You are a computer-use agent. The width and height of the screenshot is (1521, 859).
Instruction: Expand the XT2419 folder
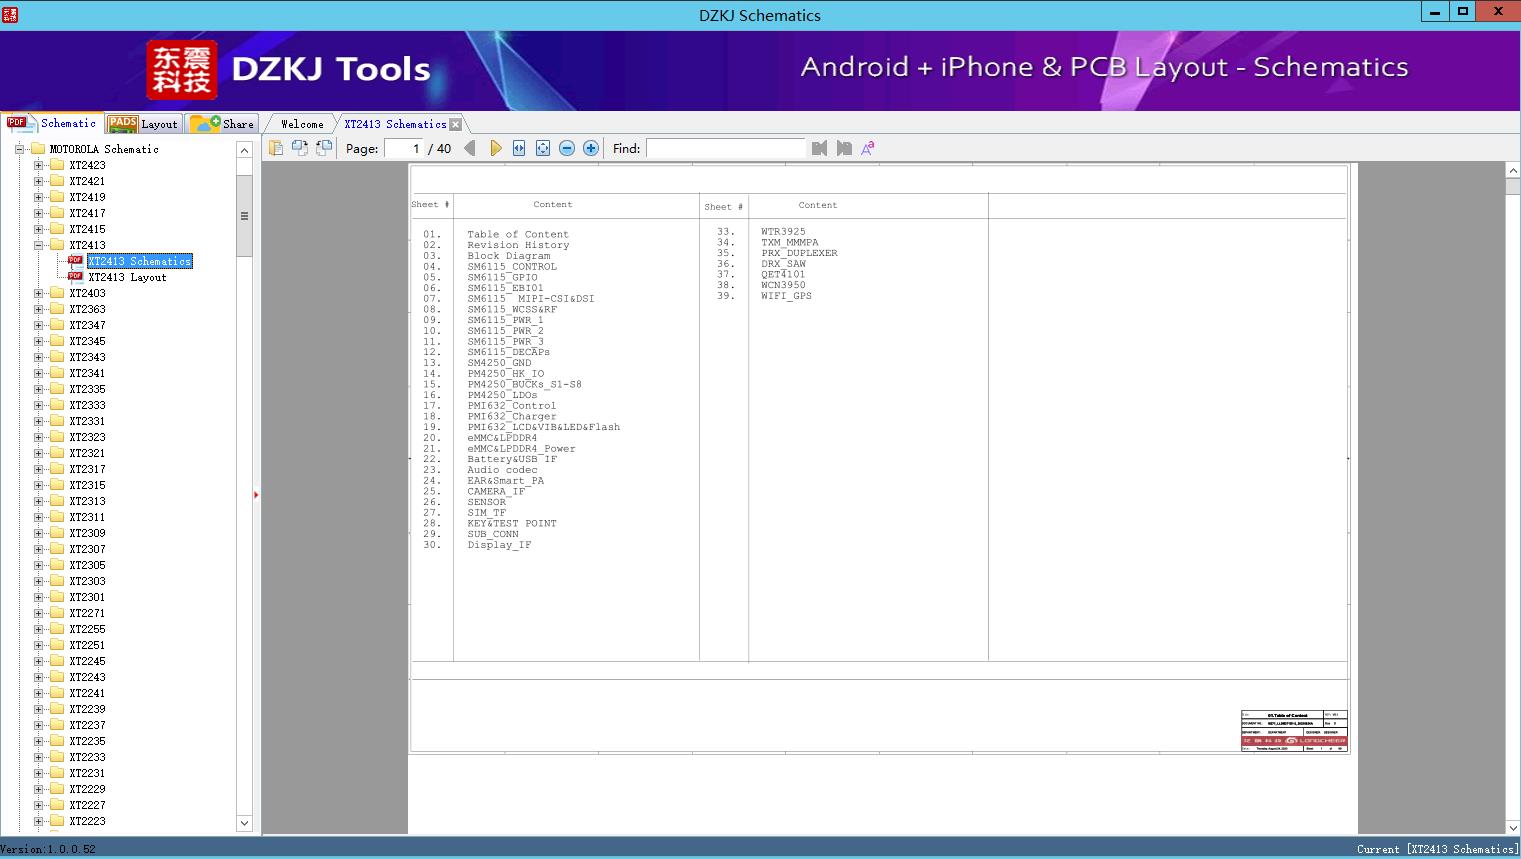[x=38, y=197]
